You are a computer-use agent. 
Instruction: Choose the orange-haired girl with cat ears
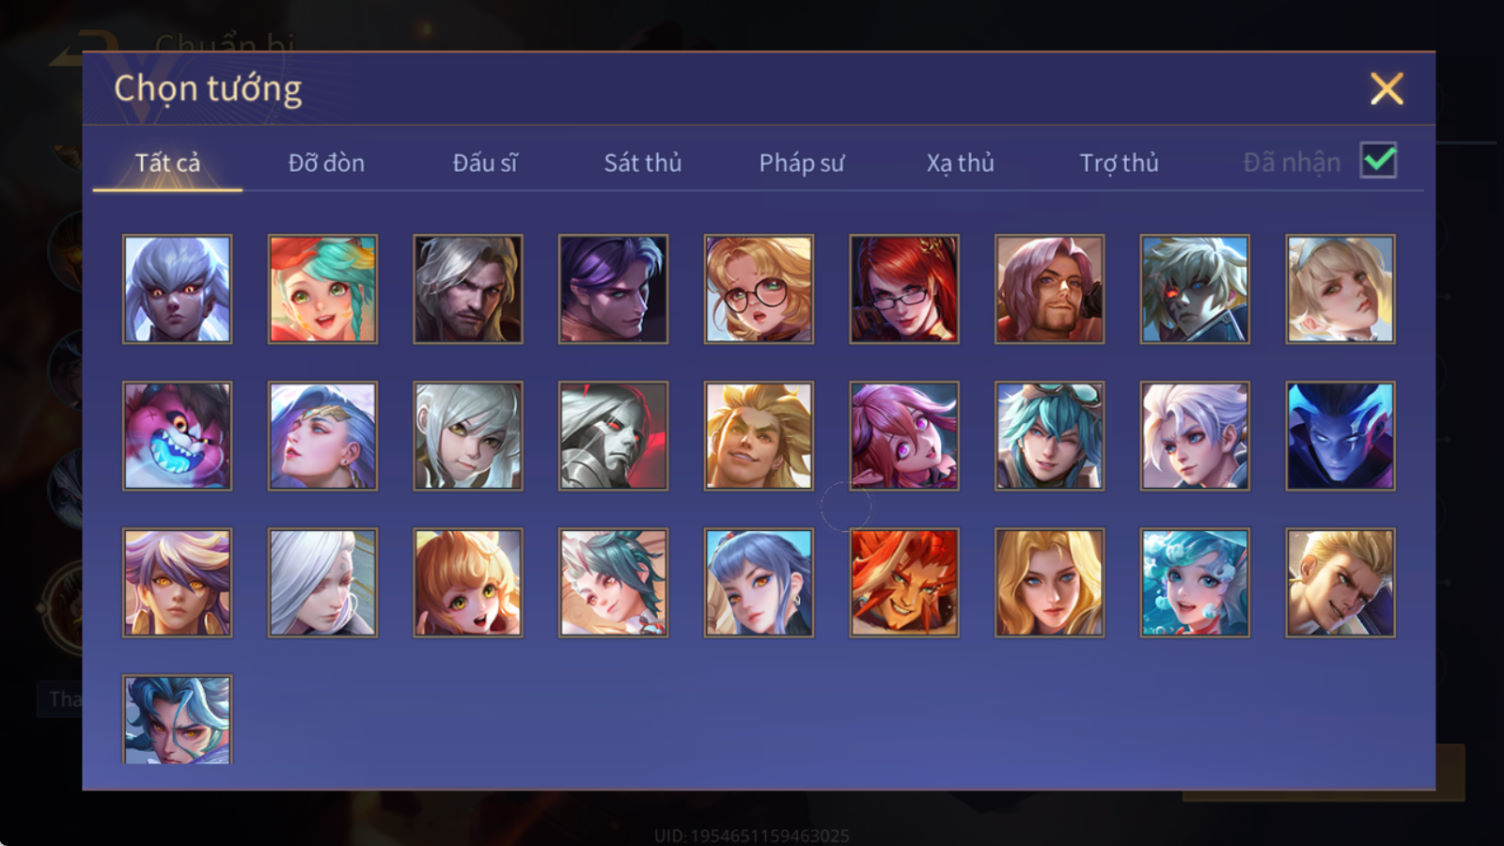pyautogui.click(x=468, y=583)
